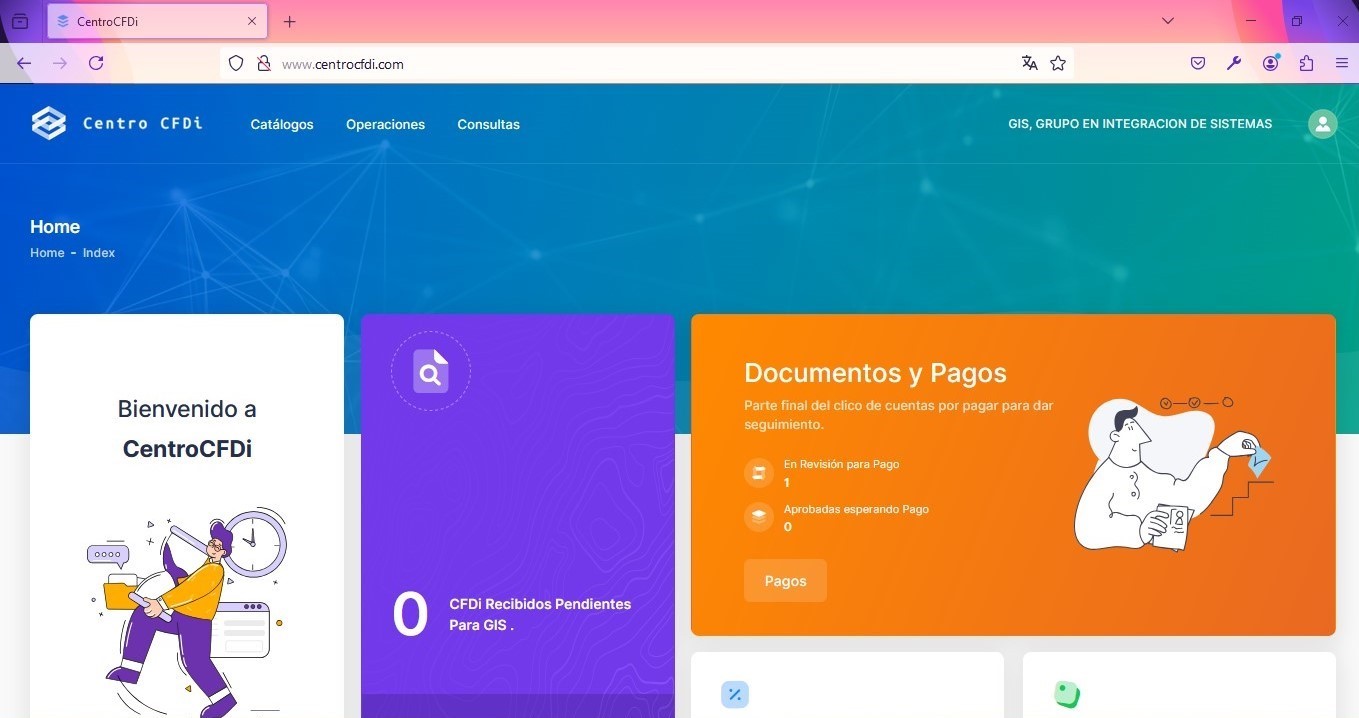Viewport: 1359px width, 718px height.
Task: Open a new tab with plus button
Action: (289, 21)
